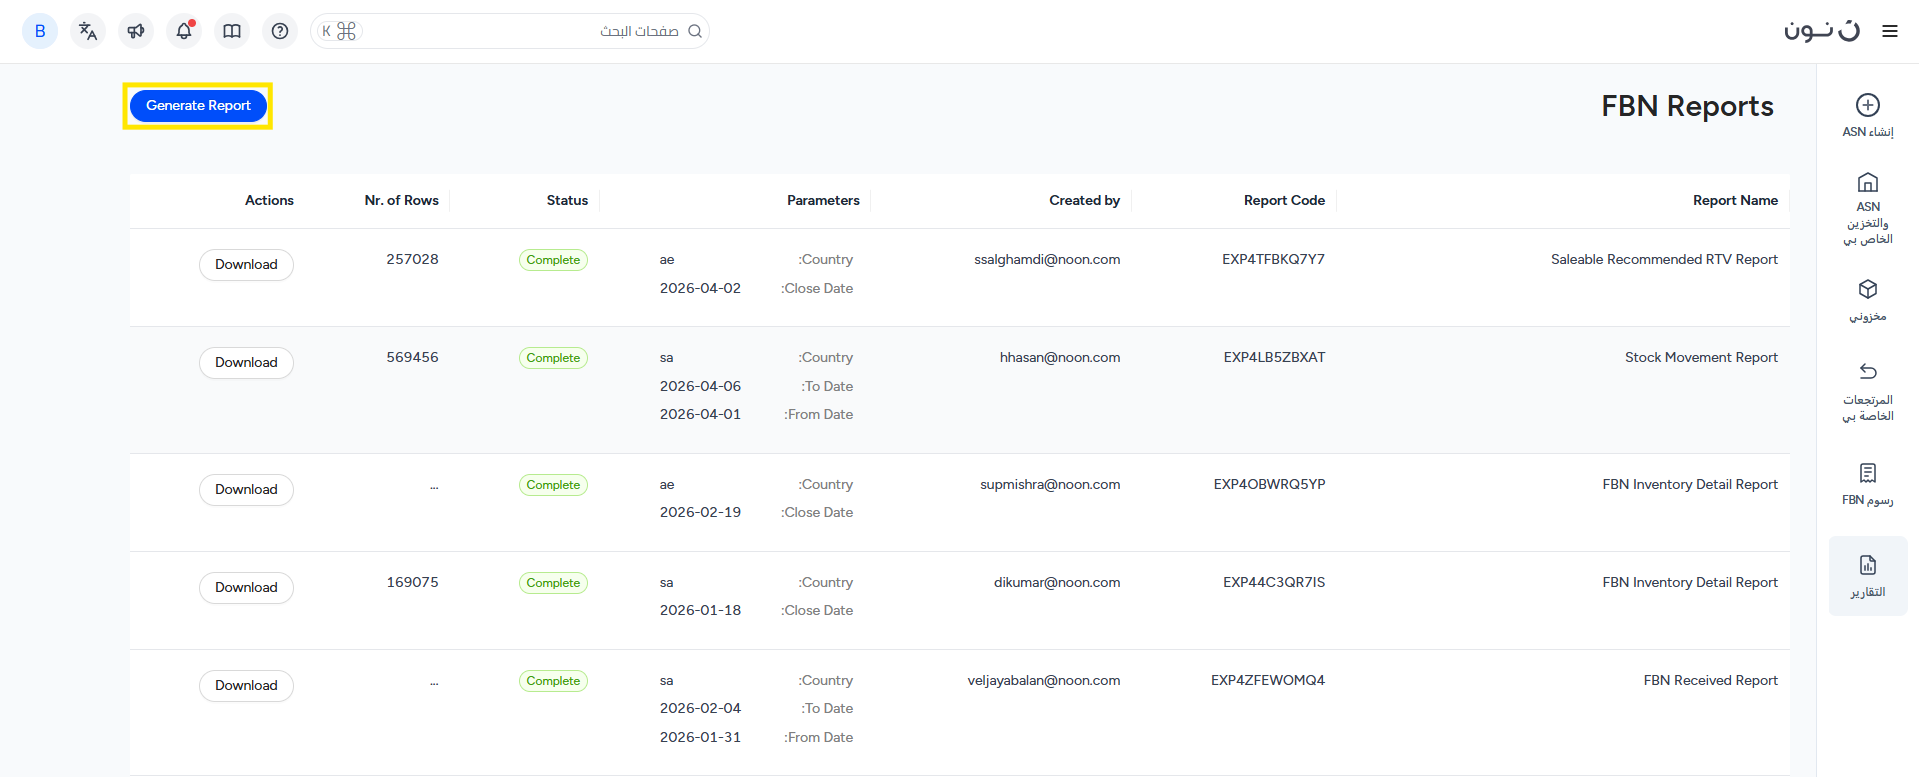Open the hamburger menu icon

(1889, 31)
